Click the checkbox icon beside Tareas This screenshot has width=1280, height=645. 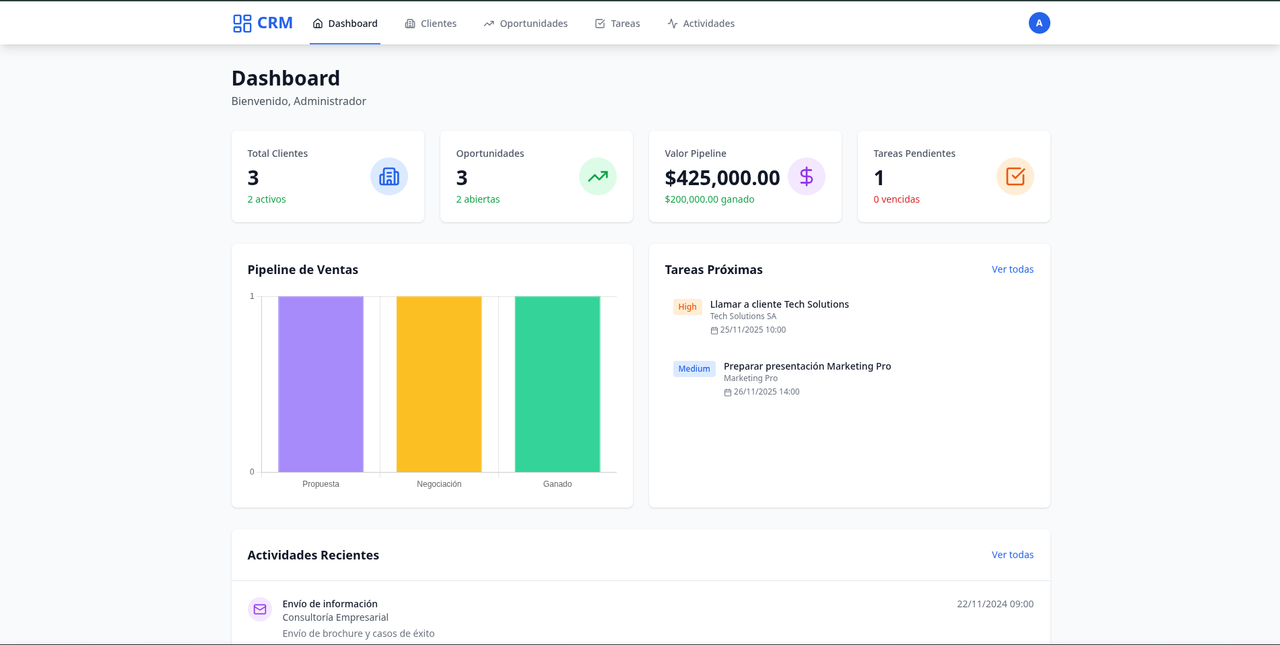click(x=600, y=23)
